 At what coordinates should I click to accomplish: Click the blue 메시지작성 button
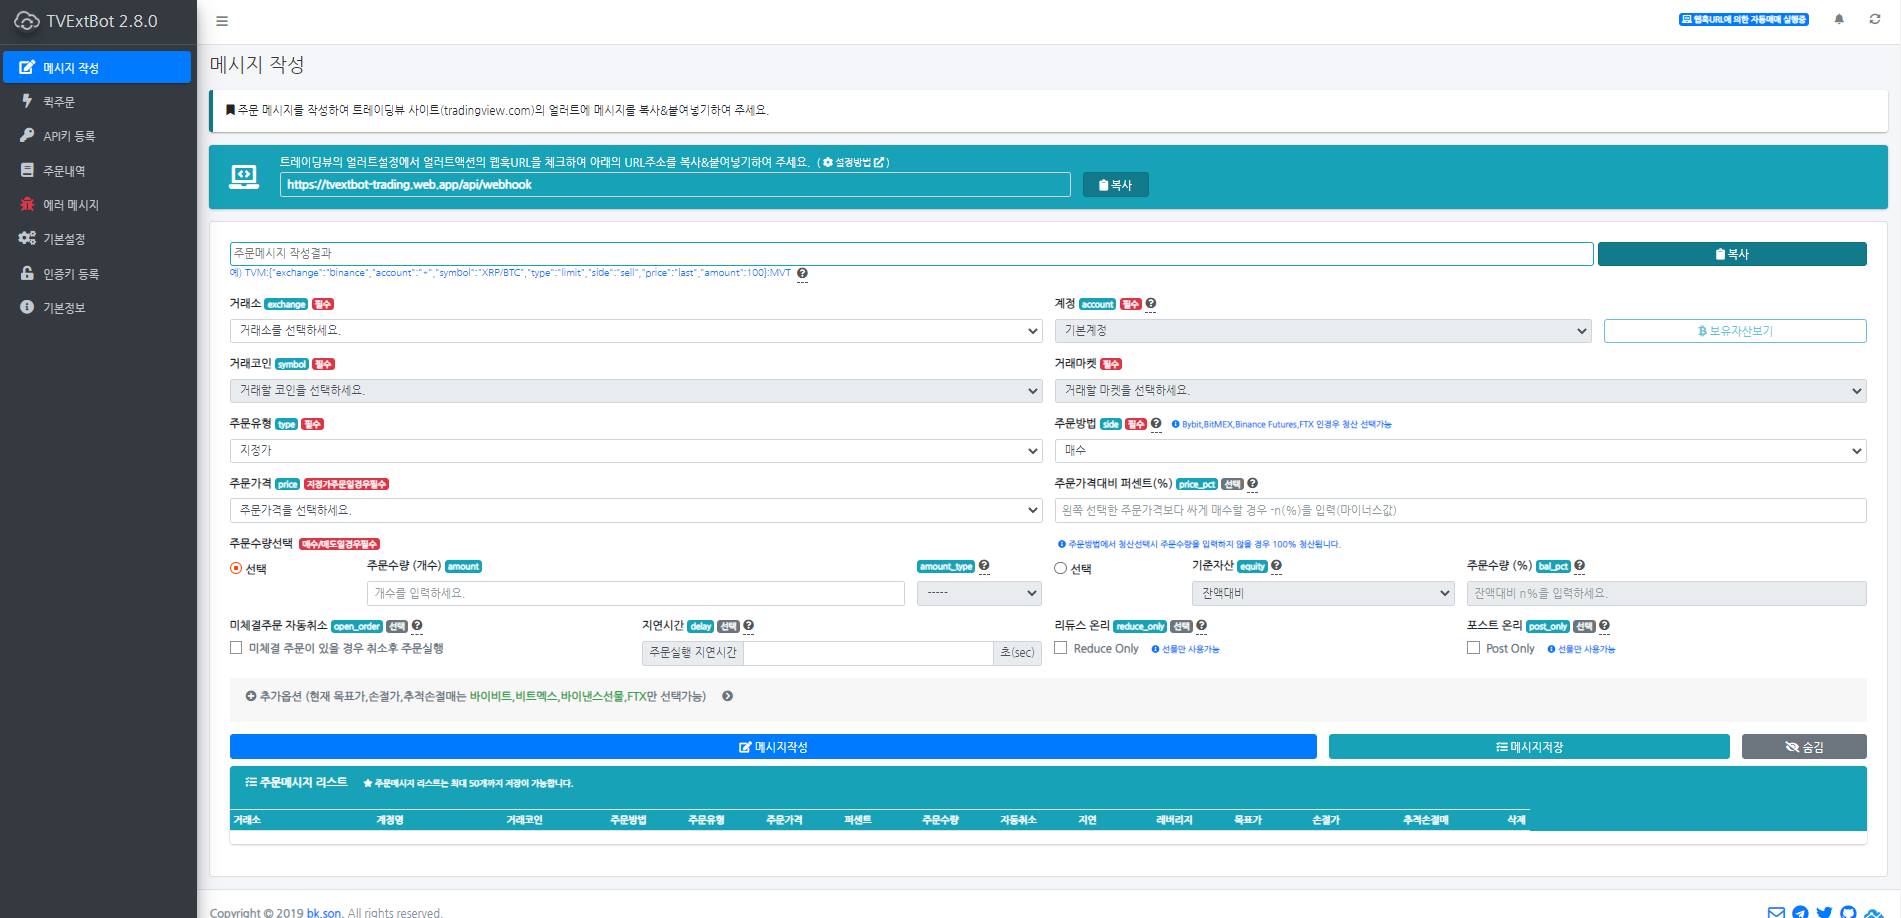click(772, 747)
